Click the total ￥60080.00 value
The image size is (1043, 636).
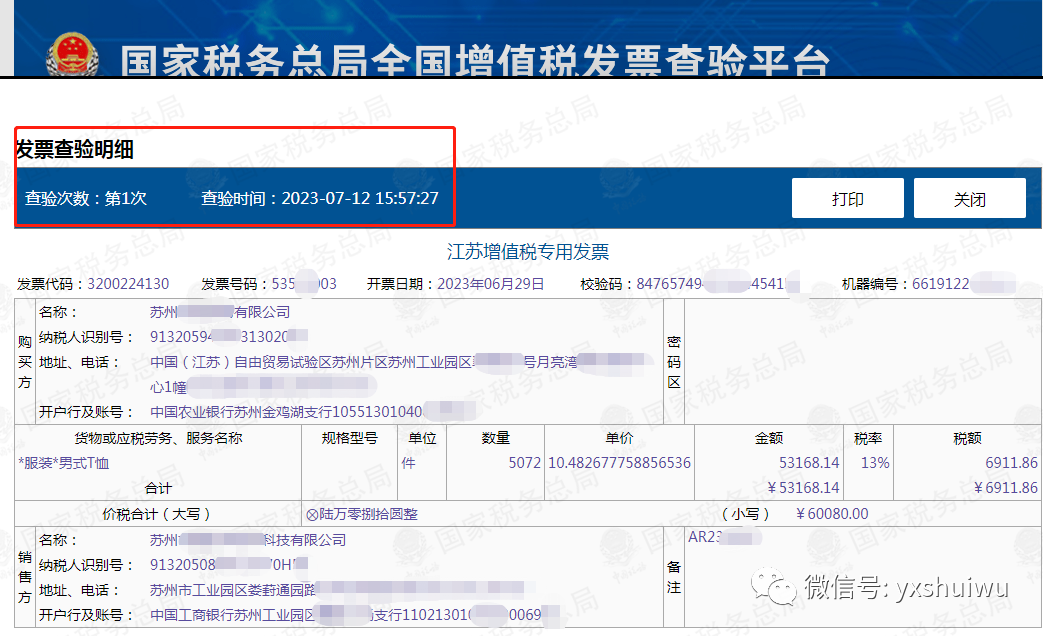coord(831,514)
